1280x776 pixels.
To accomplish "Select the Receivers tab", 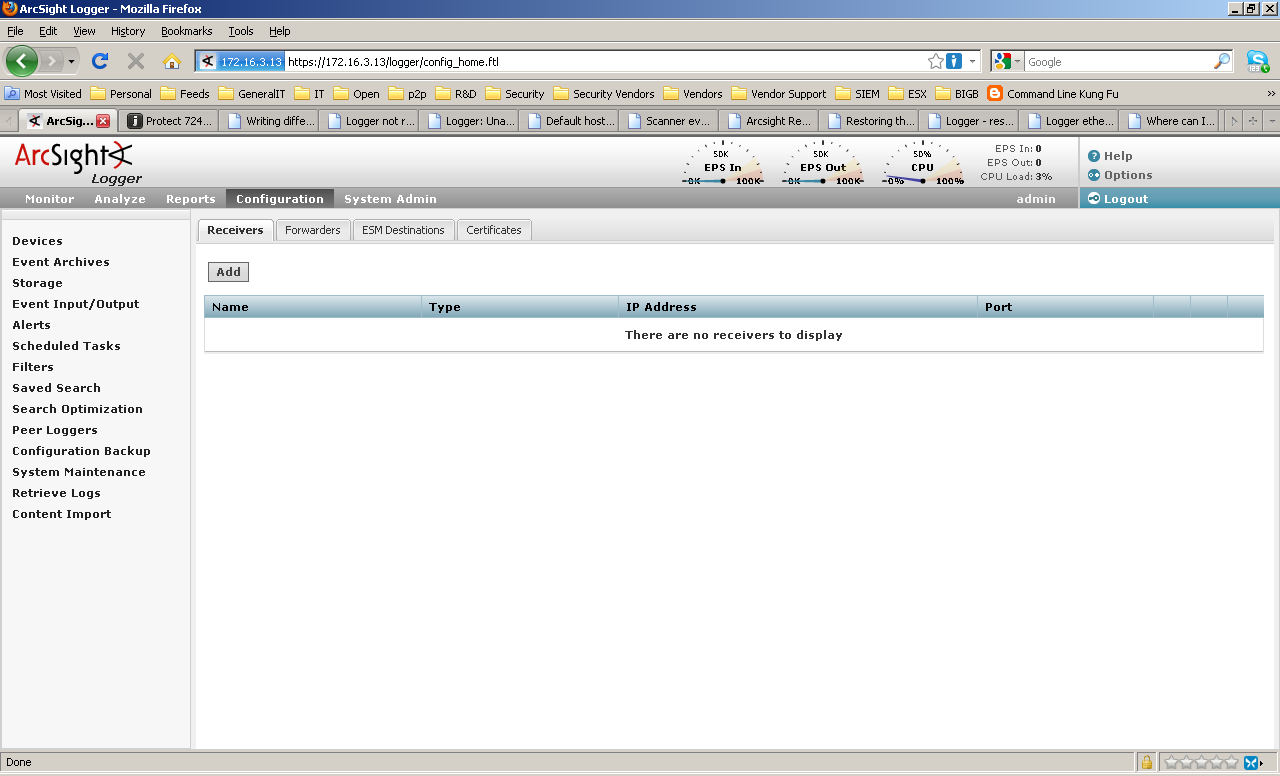I will pyautogui.click(x=235, y=230).
